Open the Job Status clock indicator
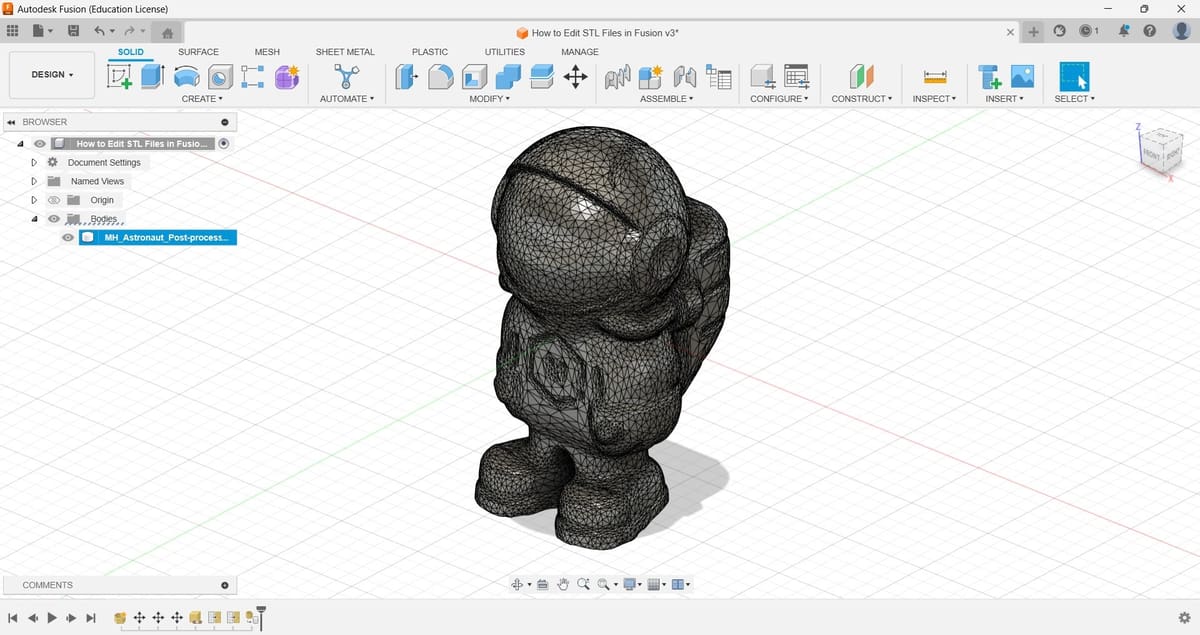 coord(1089,31)
